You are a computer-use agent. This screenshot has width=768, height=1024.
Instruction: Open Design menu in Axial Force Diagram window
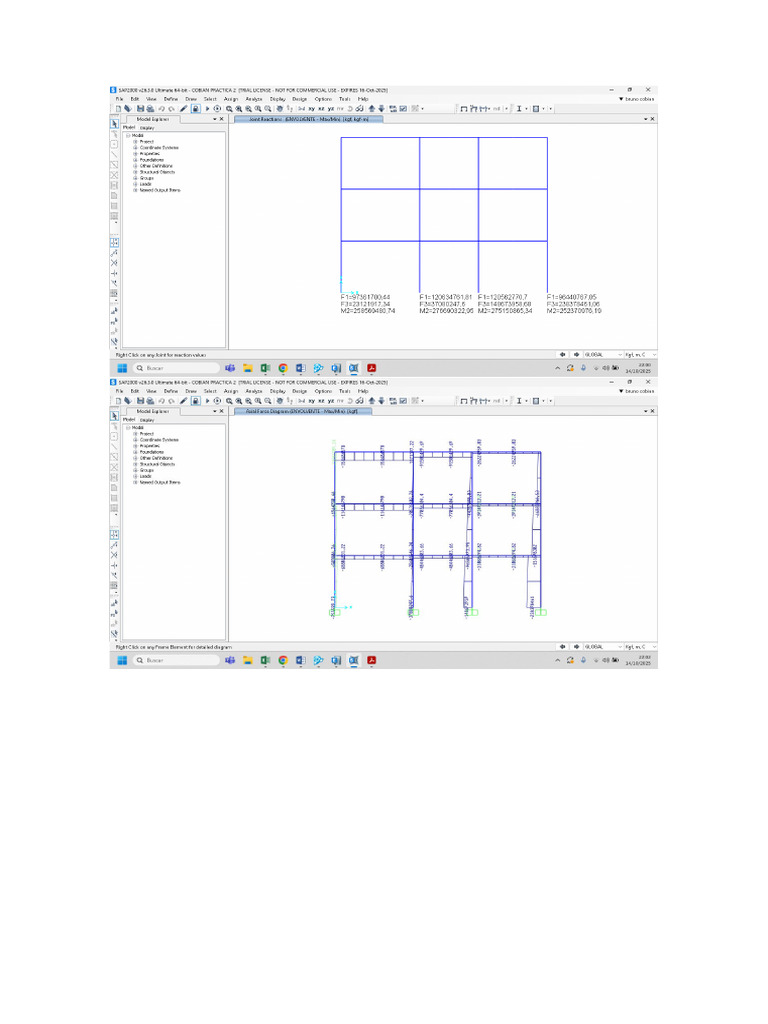pos(300,391)
